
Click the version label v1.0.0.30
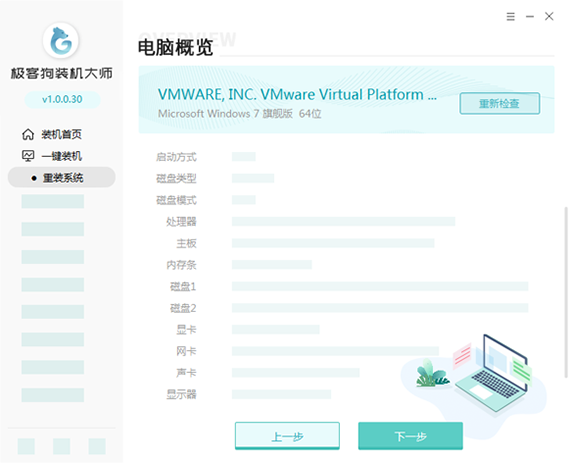click(62, 99)
